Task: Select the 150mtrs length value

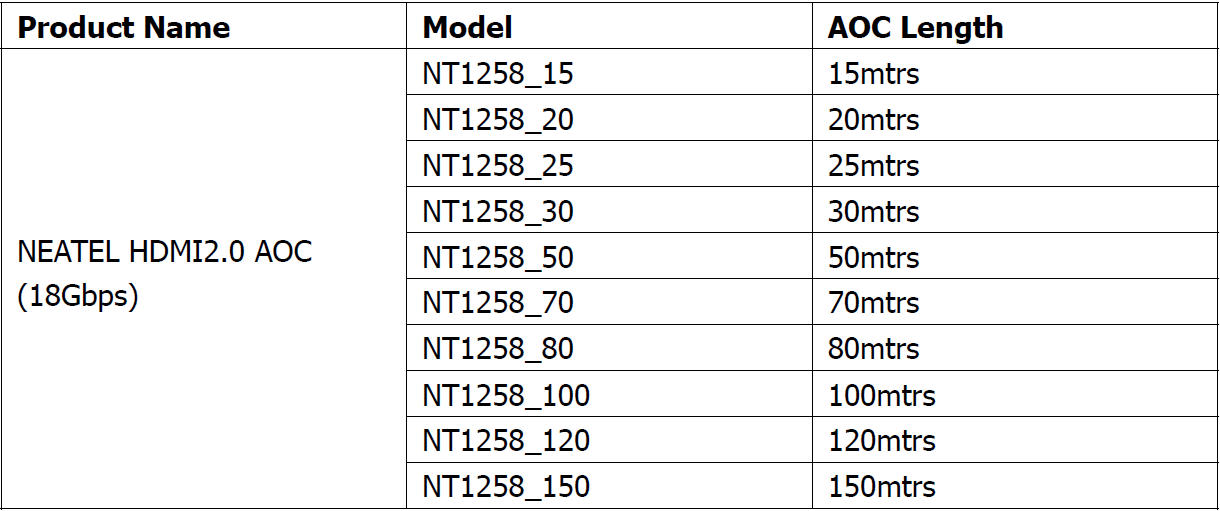Action: pyautogui.click(x=881, y=487)
